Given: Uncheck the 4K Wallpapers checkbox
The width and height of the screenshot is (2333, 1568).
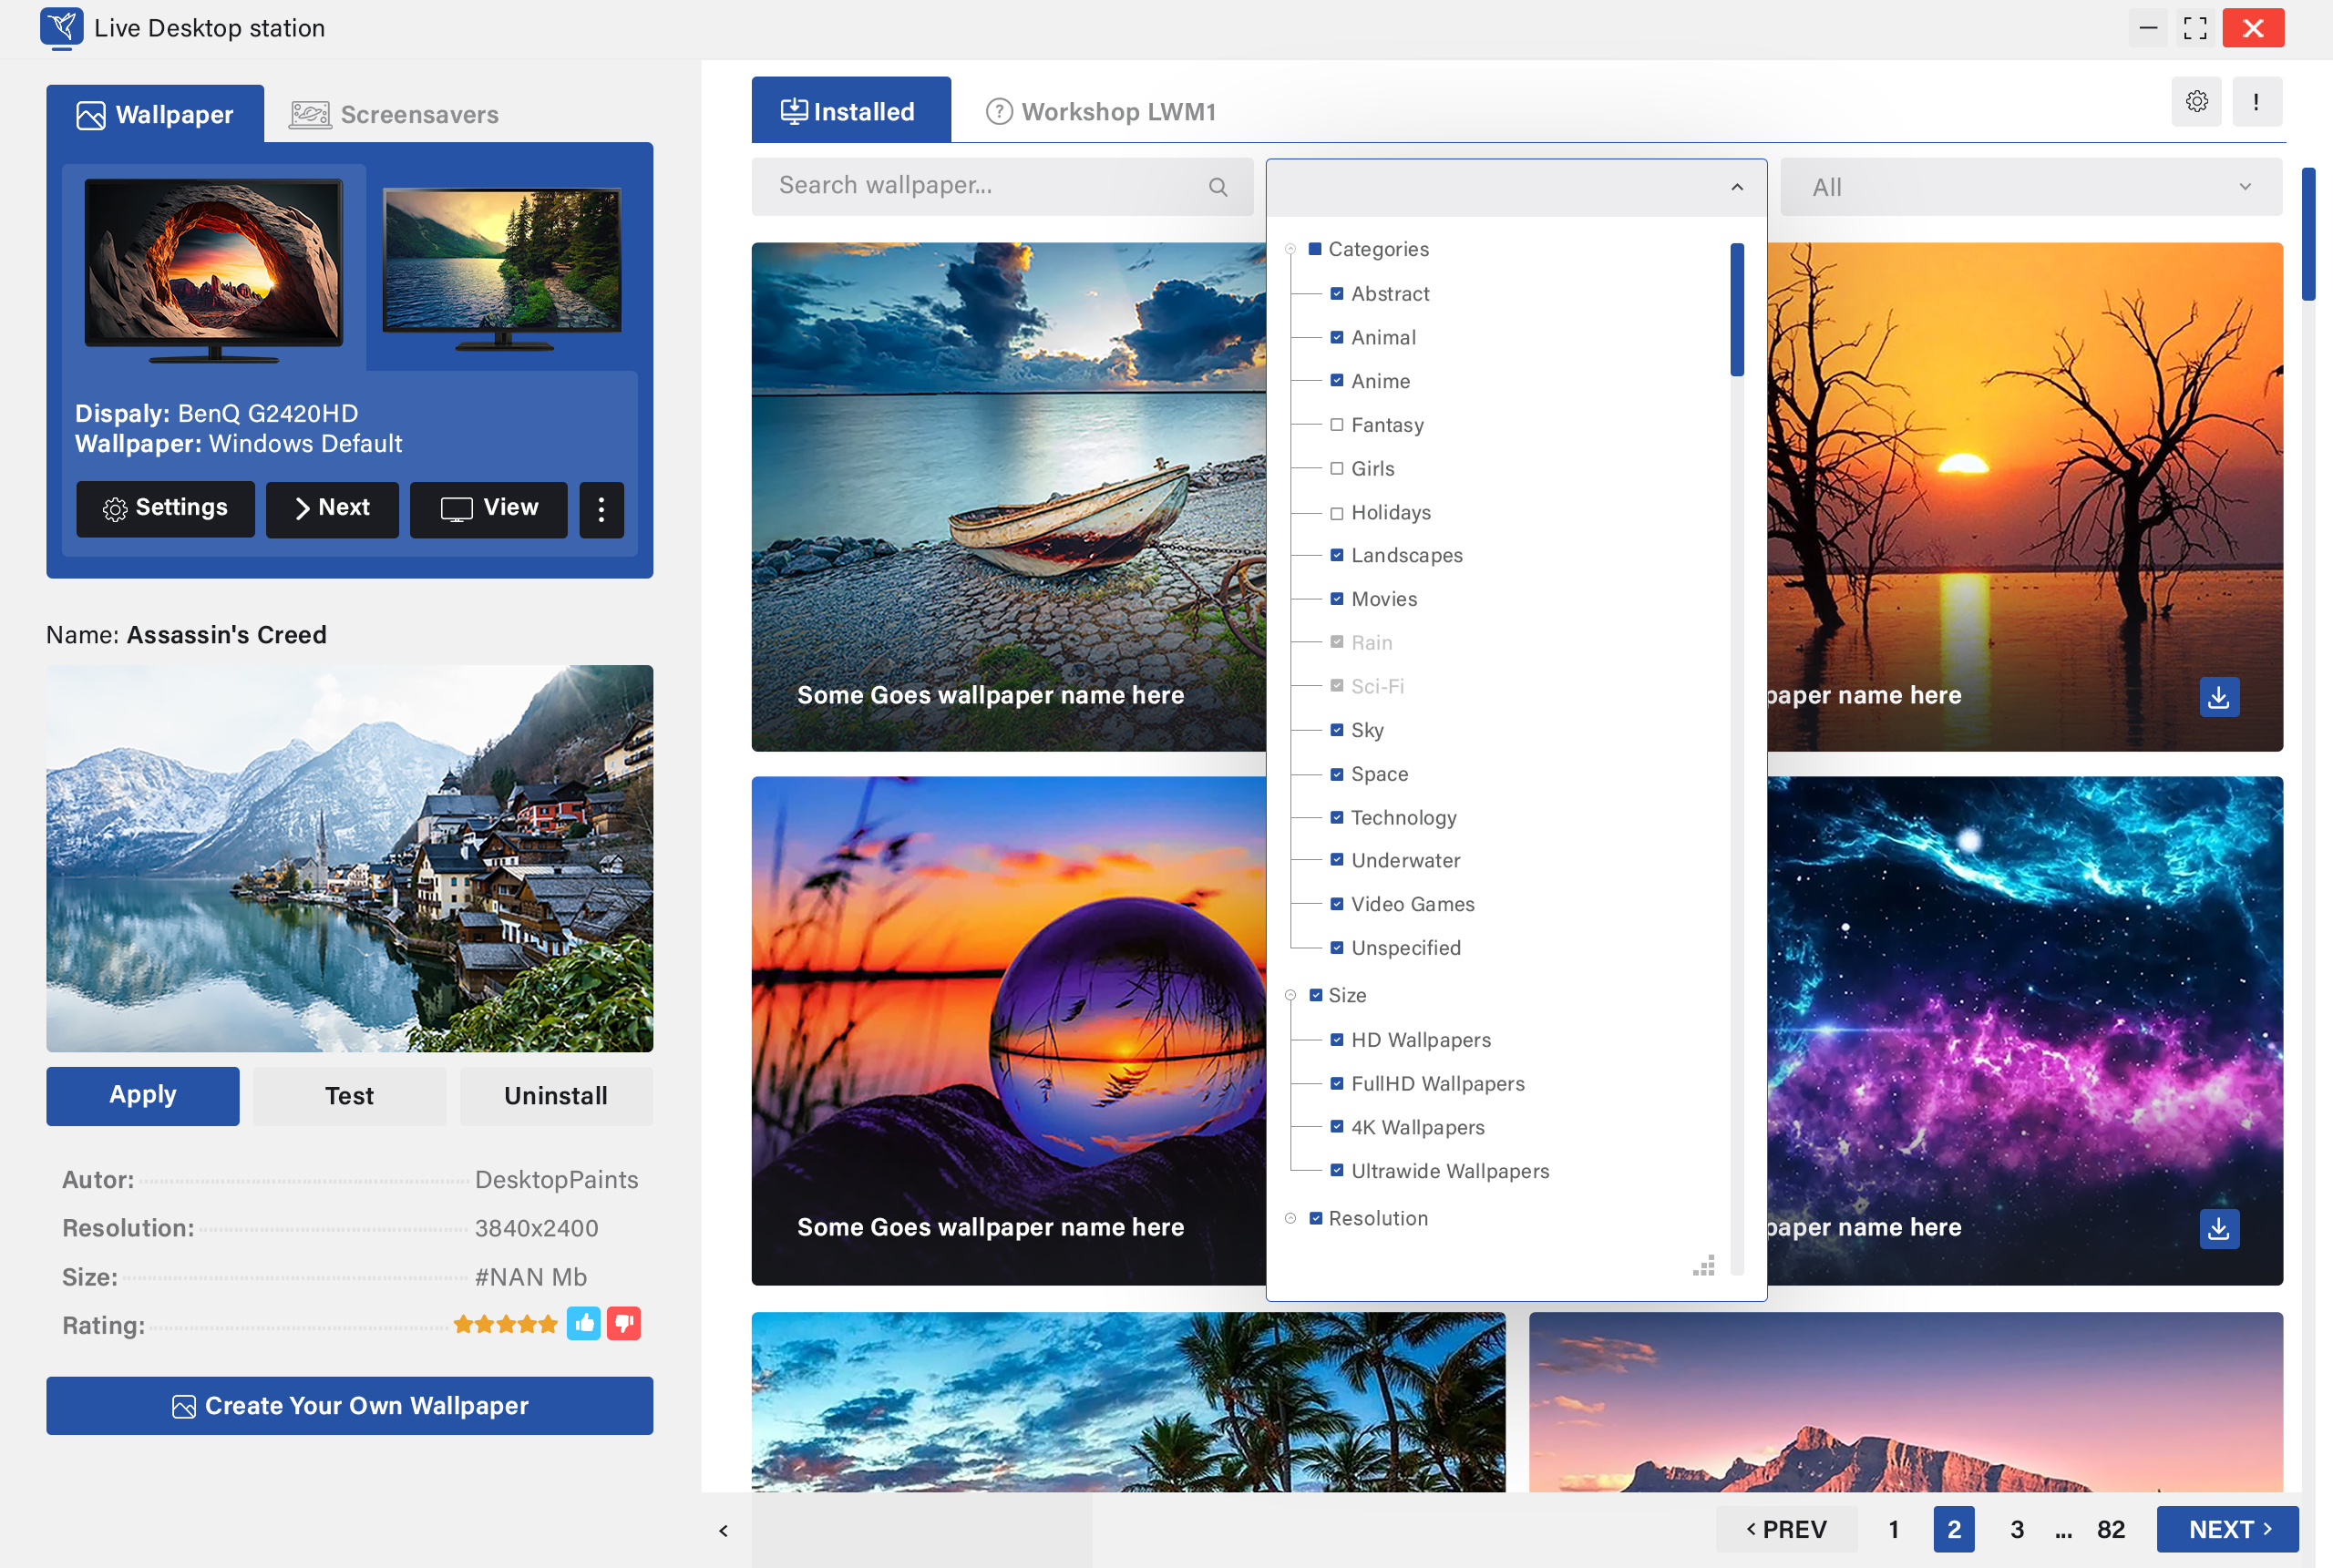Looking at the screenshot, I should [1336, 1127].
